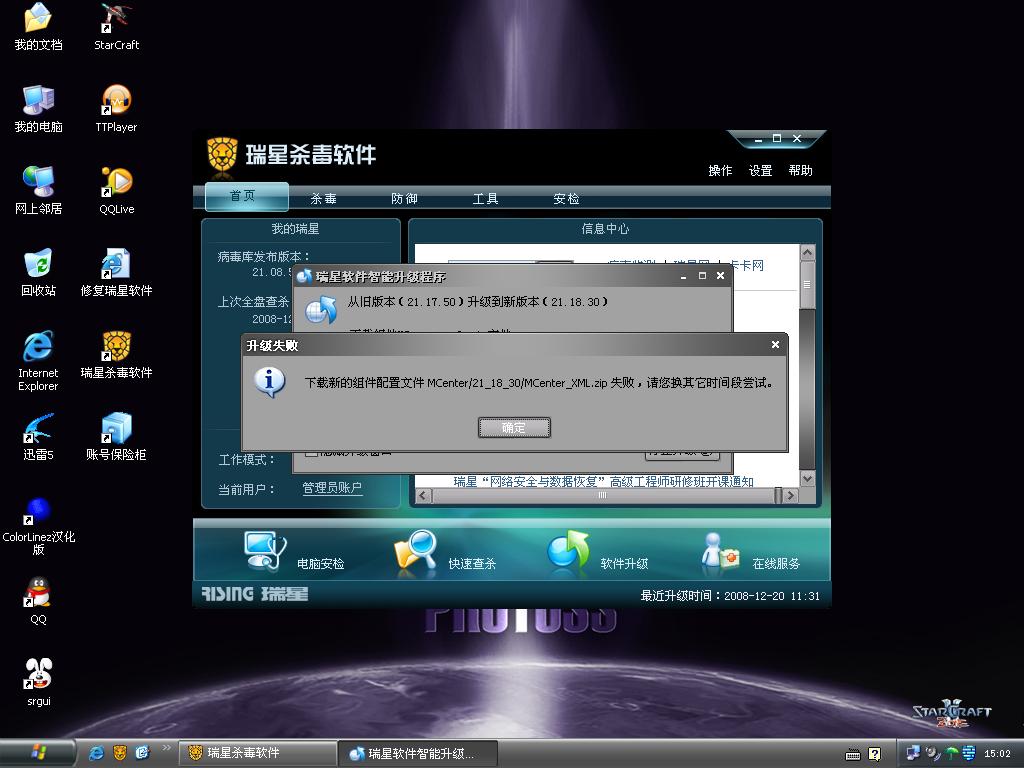Click IE icon in quick launch bar
This screenshot has height=768, width=1024.
tap(96, 753)
